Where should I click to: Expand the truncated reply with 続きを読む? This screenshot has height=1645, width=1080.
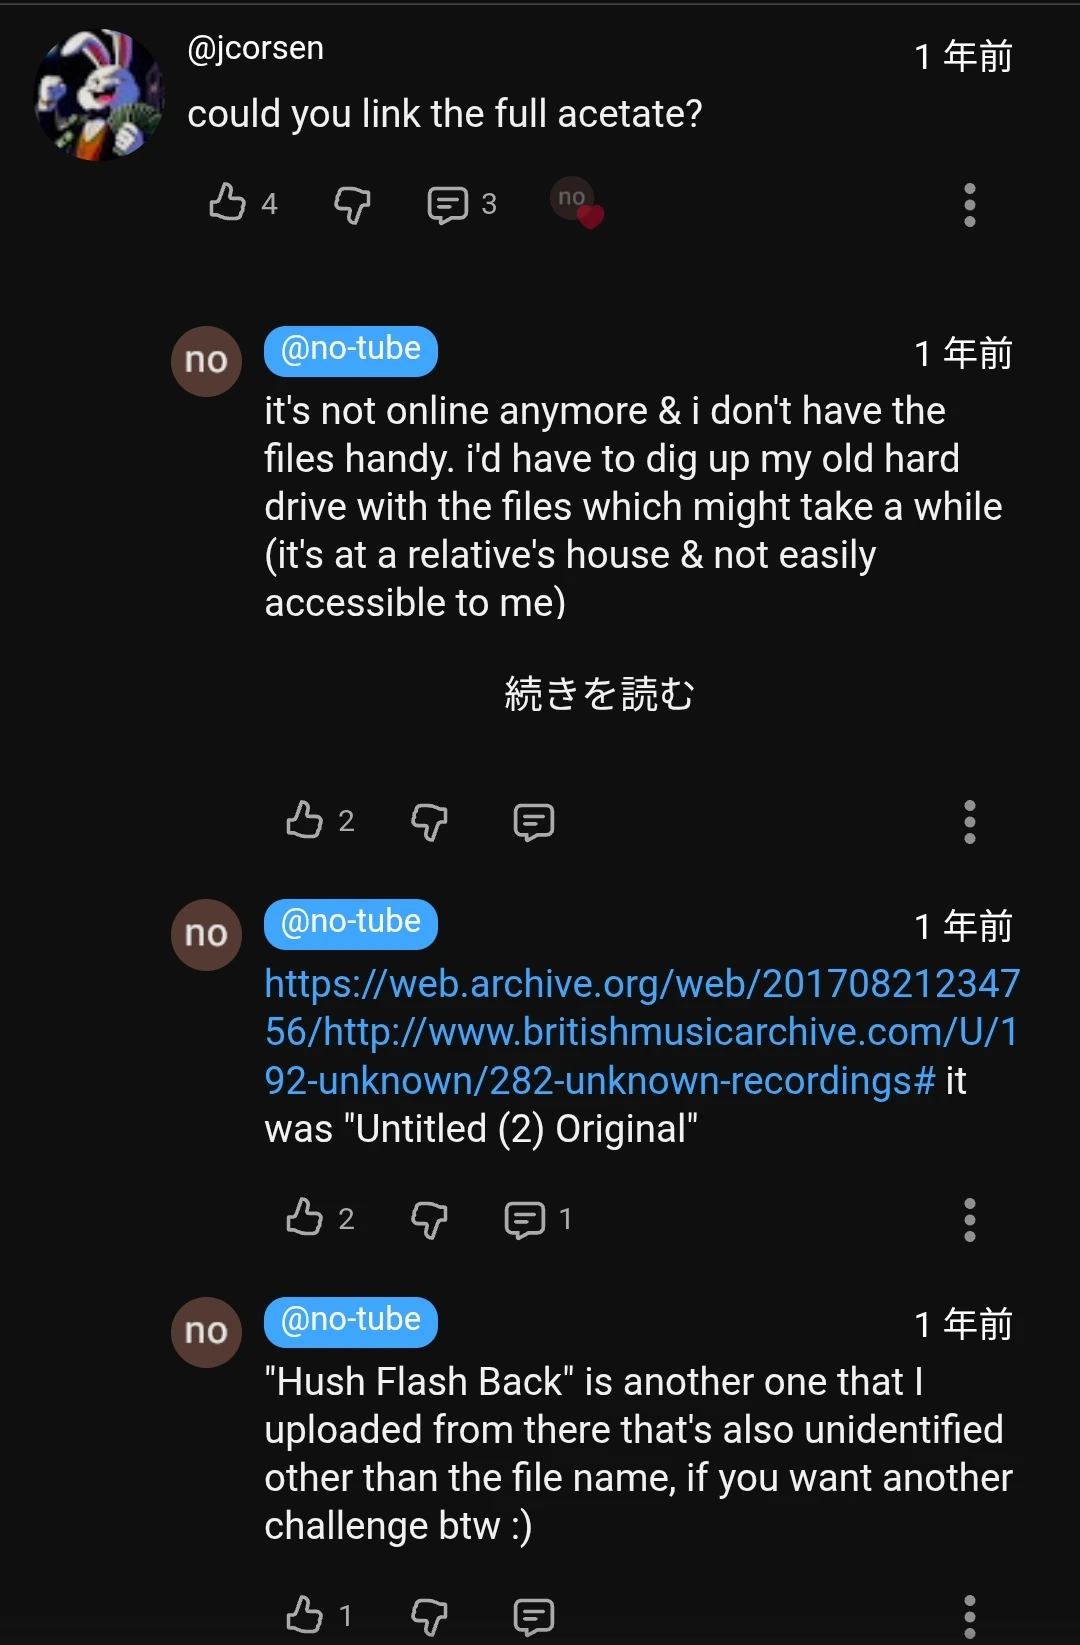tap(599, 693)
